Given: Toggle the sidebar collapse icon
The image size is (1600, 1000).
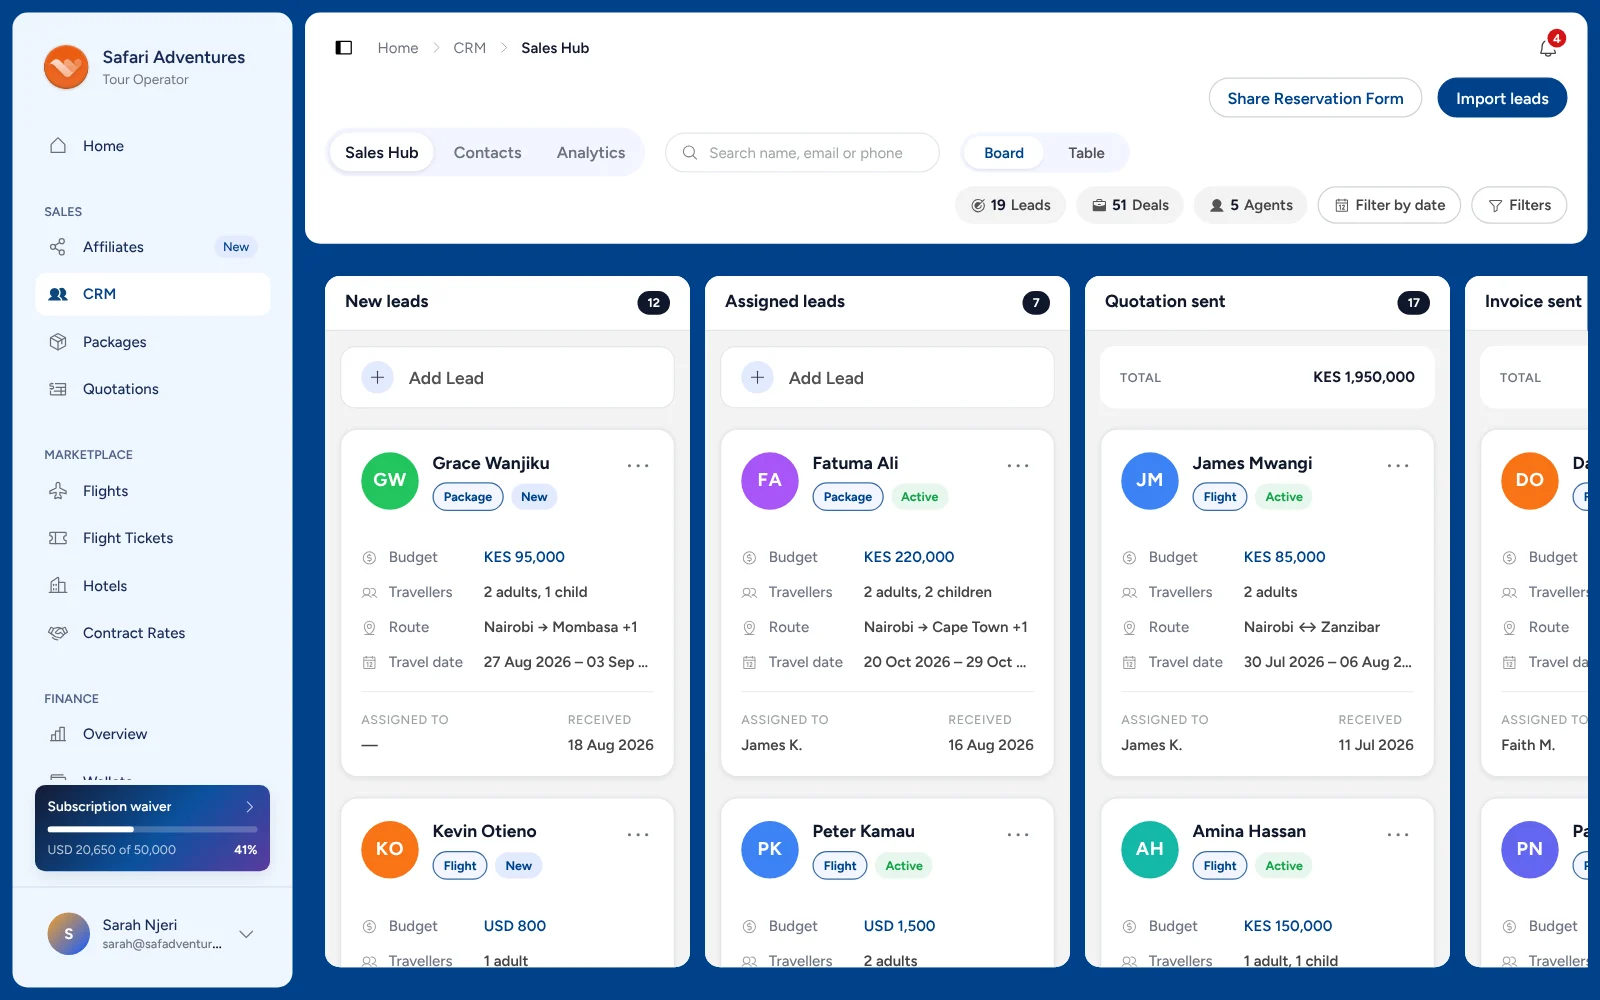Looking at the screenshot, I should tap(344, 48).
